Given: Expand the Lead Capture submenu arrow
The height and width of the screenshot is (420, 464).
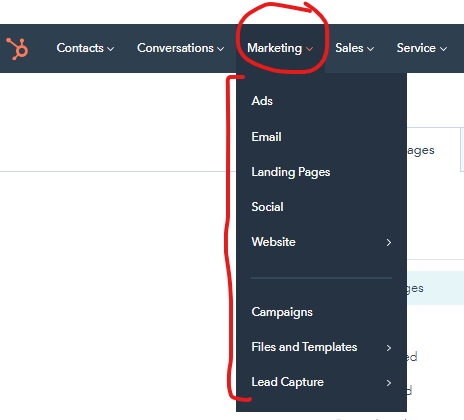Looking at the screenshot, I should (389, 383).
